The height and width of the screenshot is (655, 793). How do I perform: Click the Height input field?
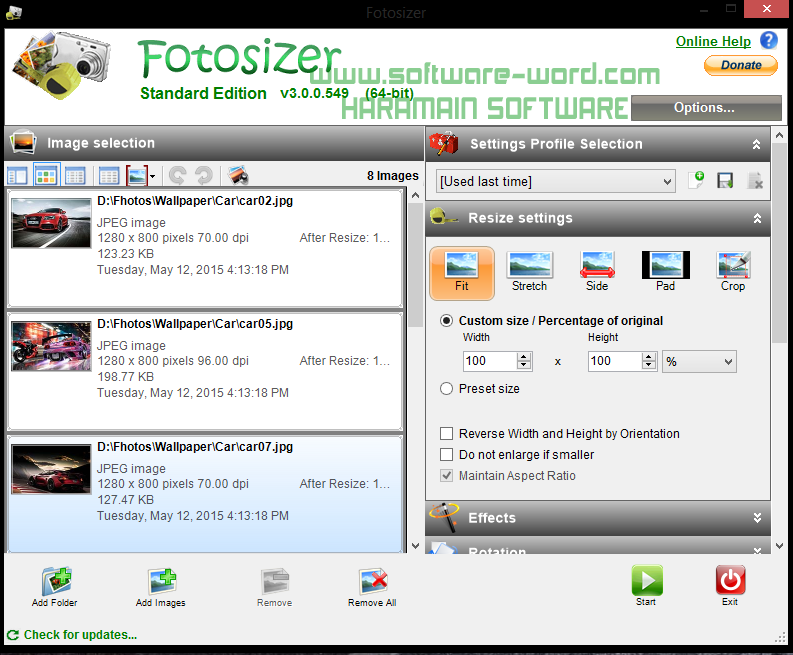point(614,361)
